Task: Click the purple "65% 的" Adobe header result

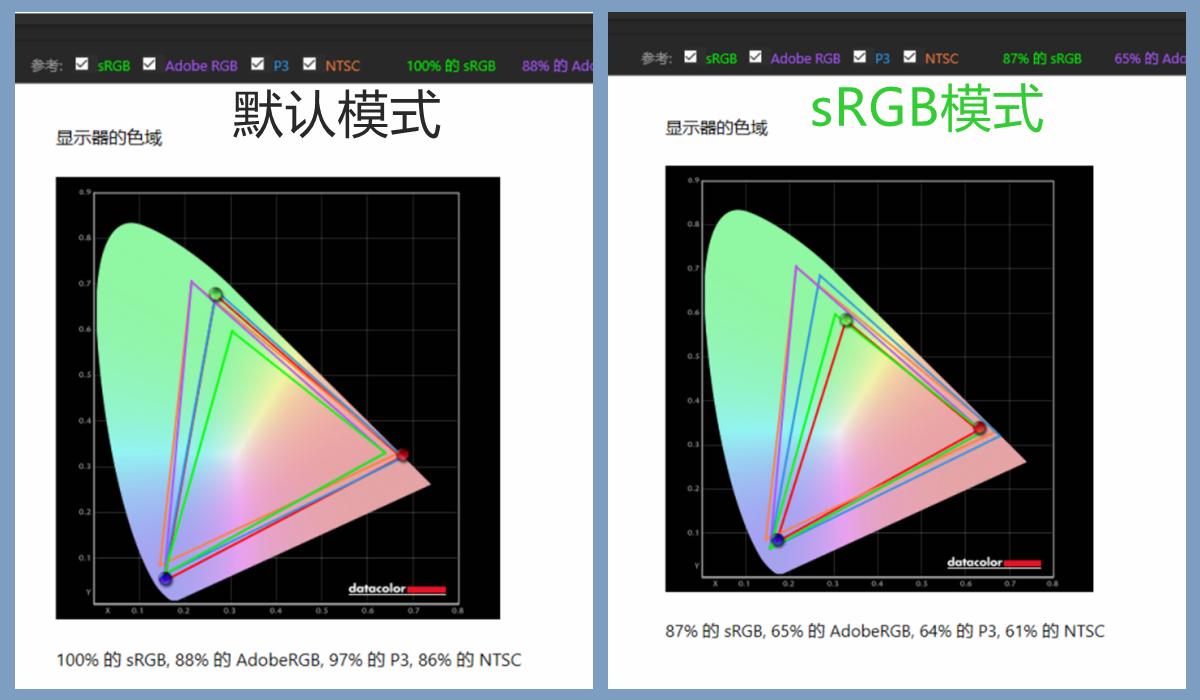Action: coord(1149,59)
